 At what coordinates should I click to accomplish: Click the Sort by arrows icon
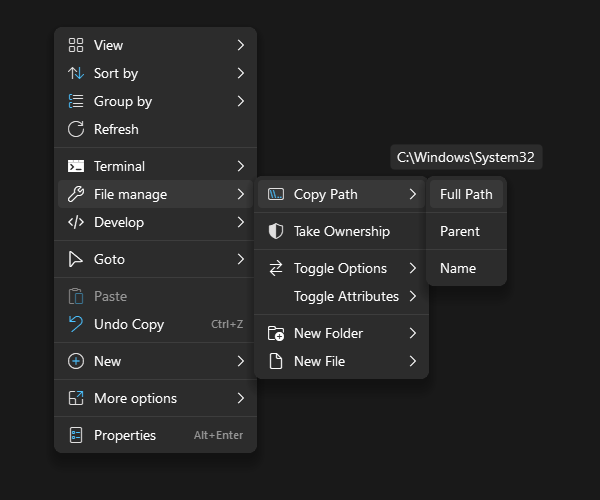pos(75,73)
